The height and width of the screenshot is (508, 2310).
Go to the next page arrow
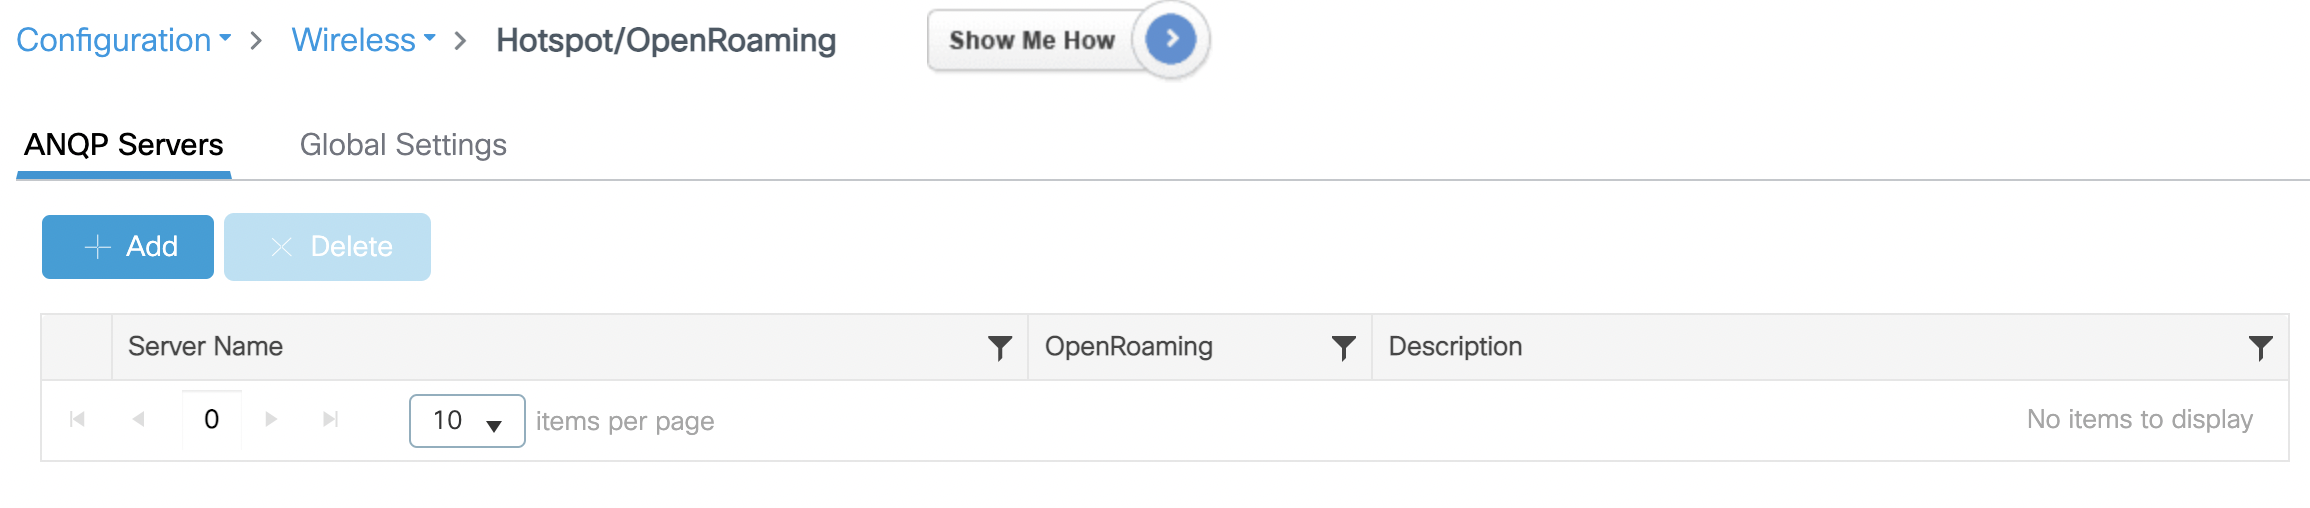coord(271,419)
